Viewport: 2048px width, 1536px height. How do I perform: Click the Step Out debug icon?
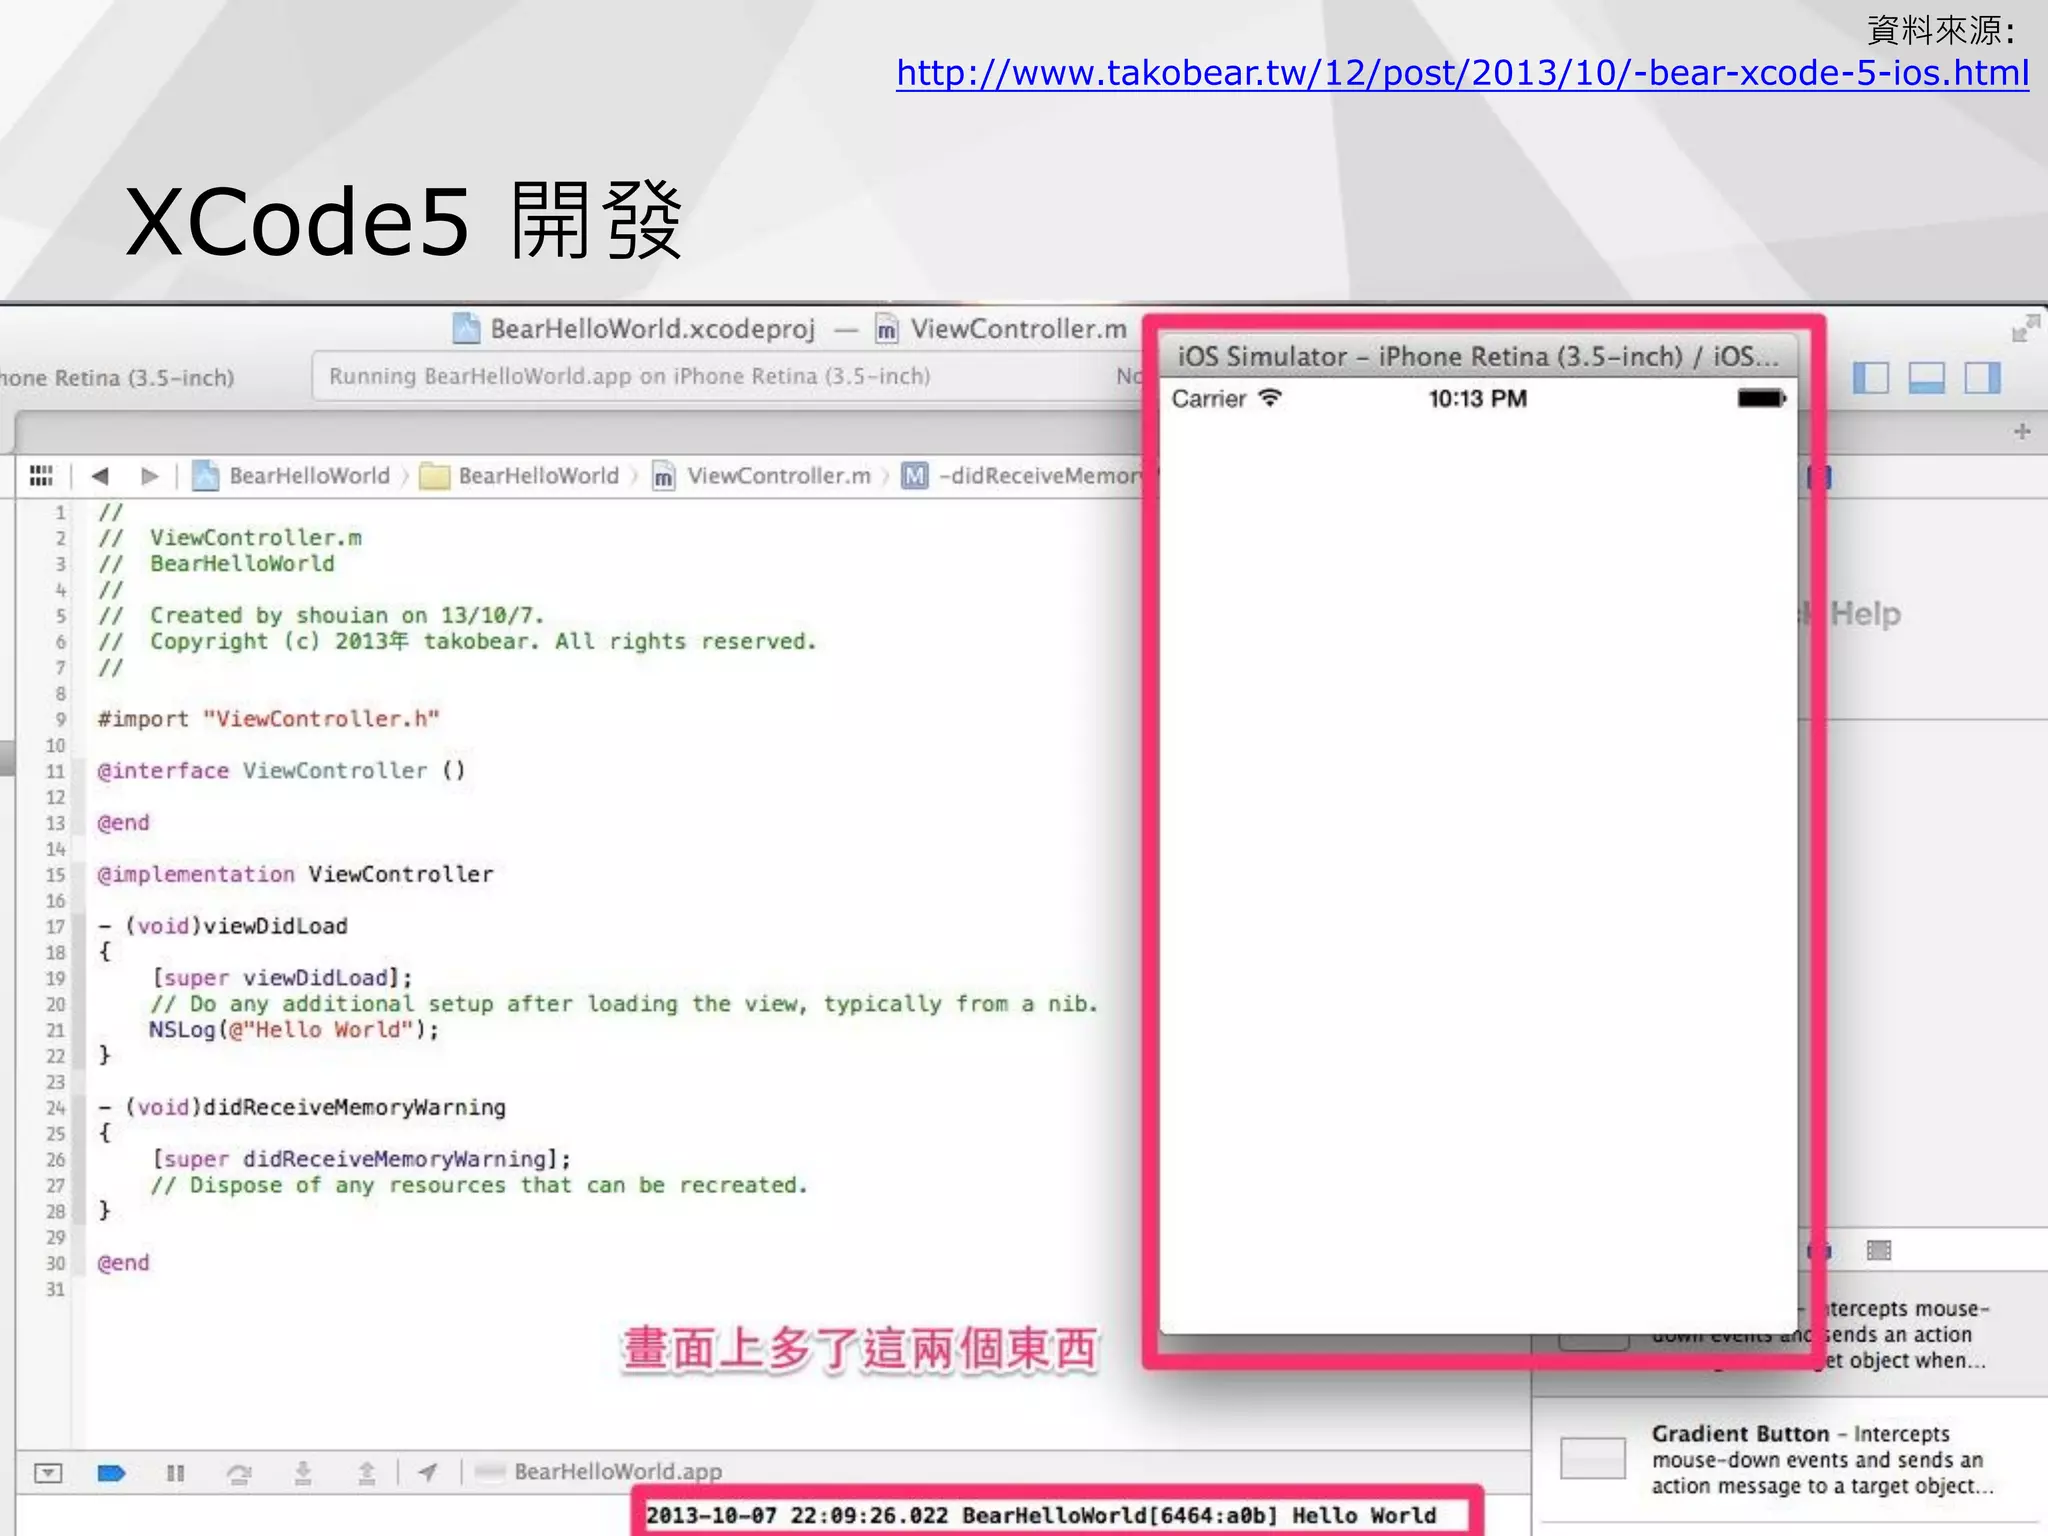coord(367,1472)
